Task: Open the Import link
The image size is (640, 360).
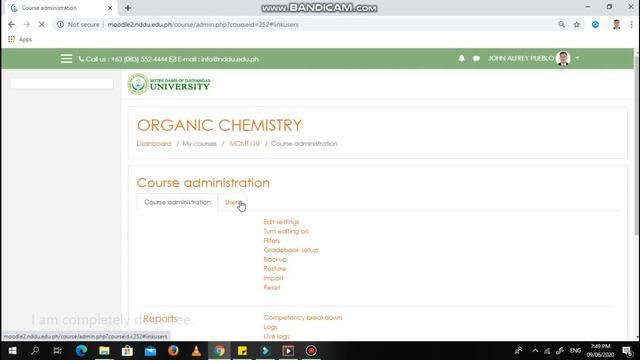Action: coord(273,278)
